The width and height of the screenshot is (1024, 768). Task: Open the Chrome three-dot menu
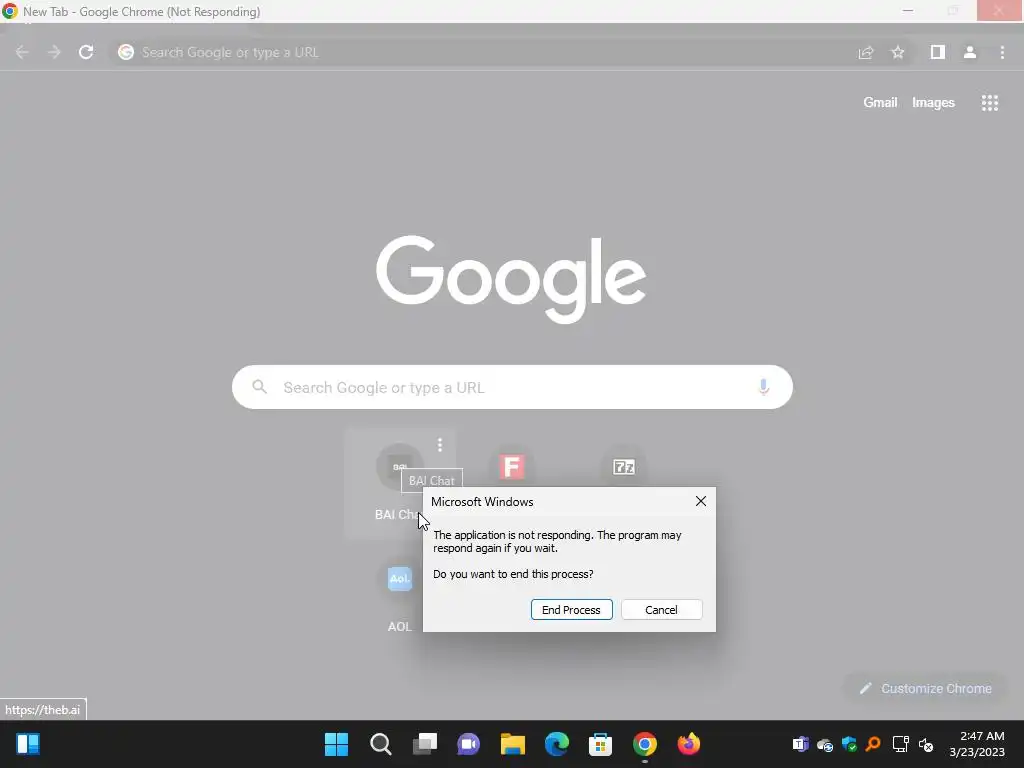coord(1002,52)
